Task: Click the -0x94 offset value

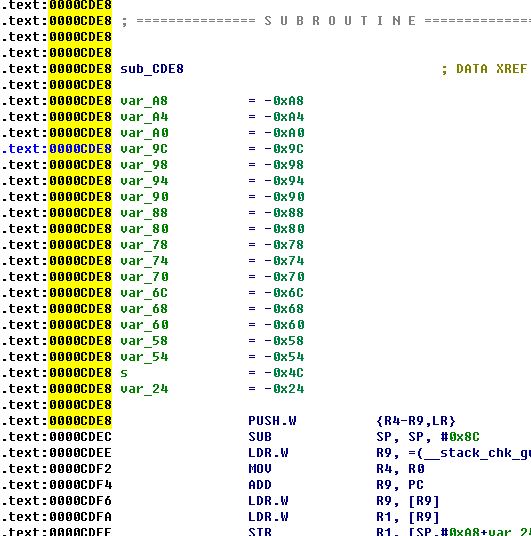Action: [284, 181]
